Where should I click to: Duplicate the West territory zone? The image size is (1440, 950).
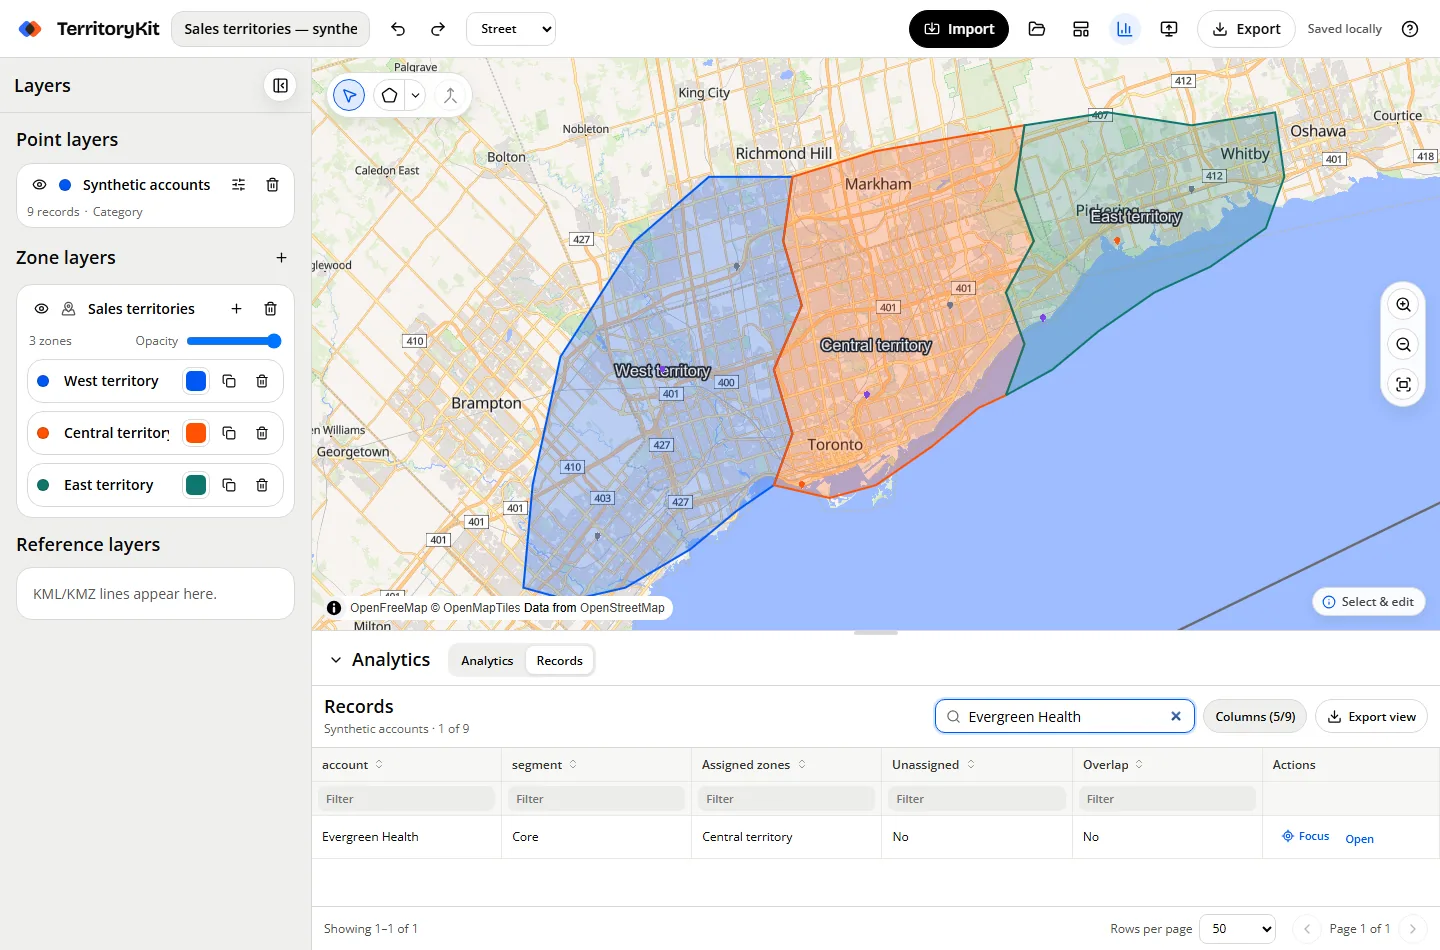click(x=229, y=381)
